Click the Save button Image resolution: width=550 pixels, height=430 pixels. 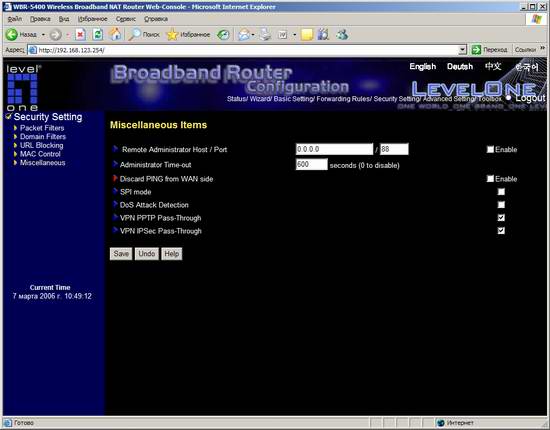tap(121, 254)
